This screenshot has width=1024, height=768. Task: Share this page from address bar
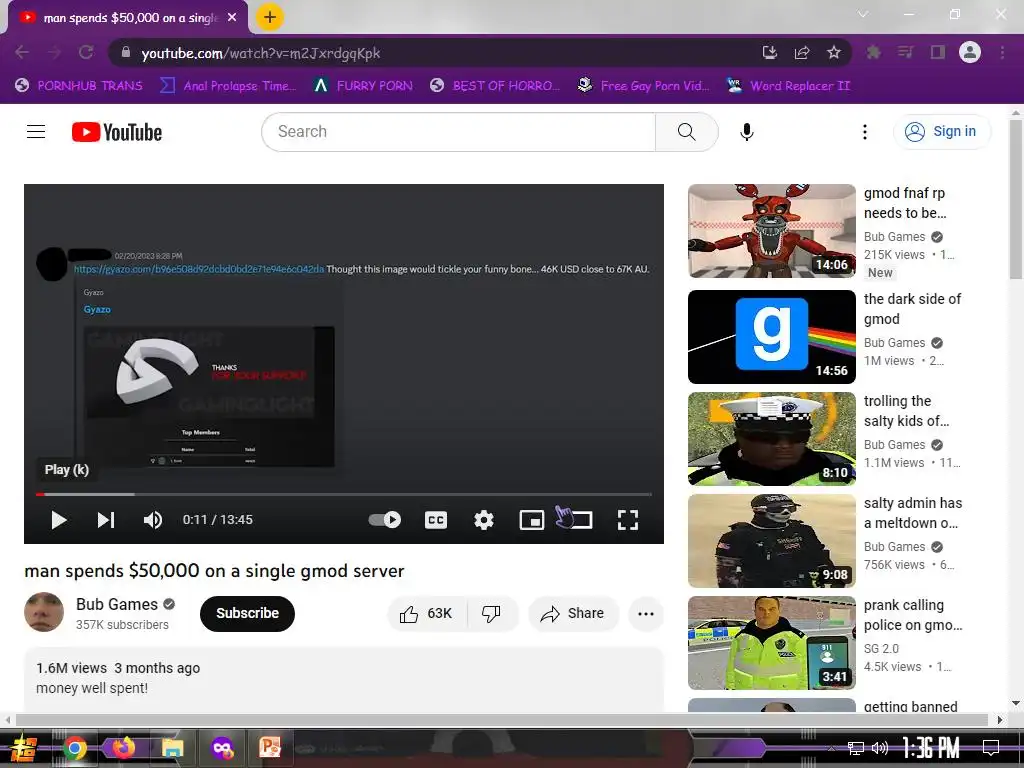(802, 53)
